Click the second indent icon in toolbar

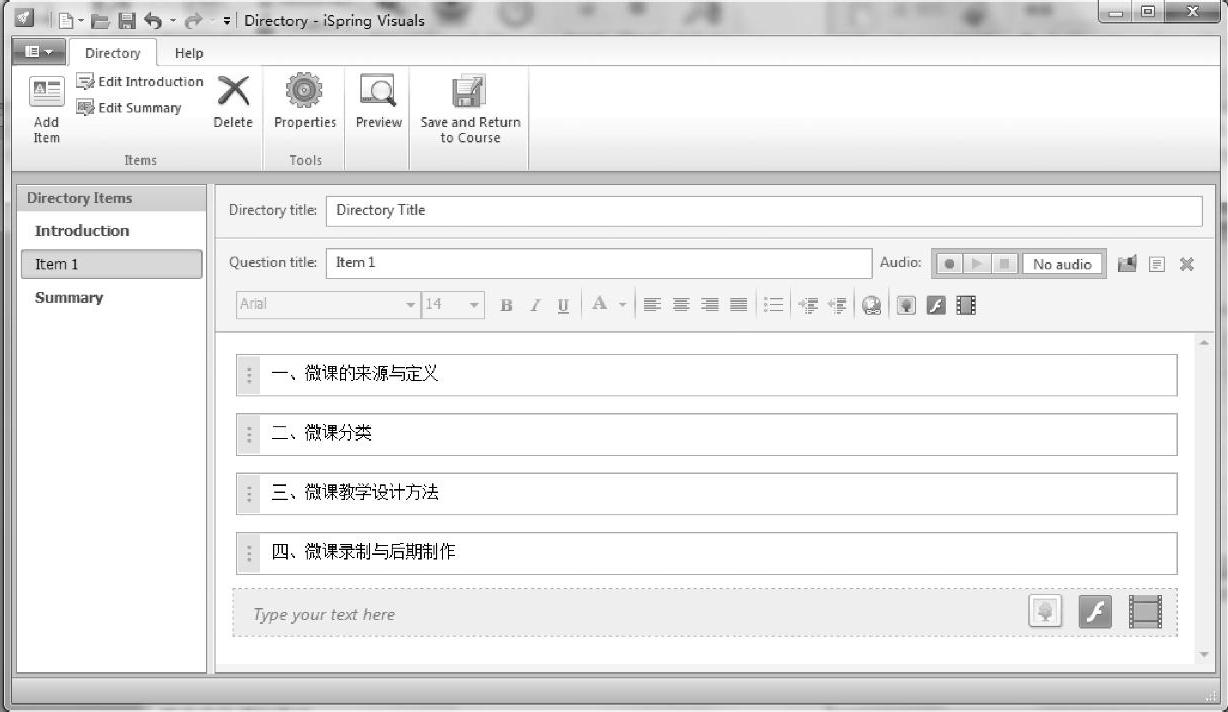838,305
